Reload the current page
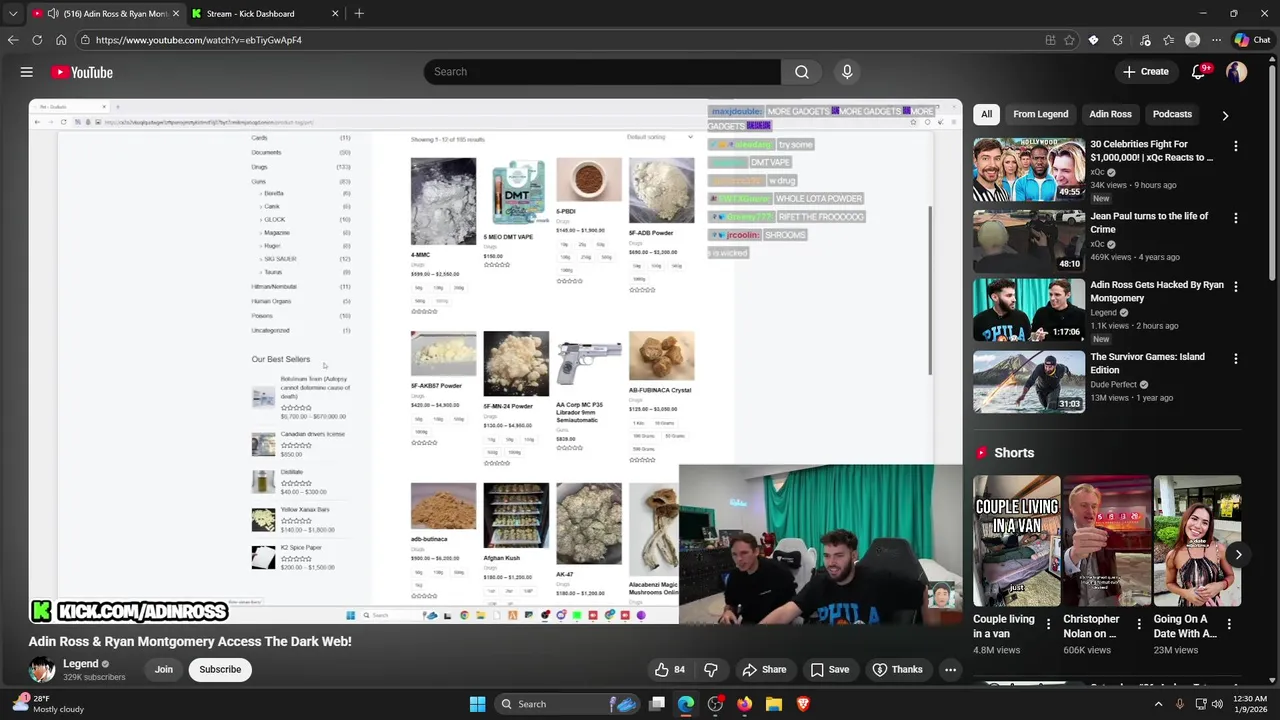 [x=37, y=40]
